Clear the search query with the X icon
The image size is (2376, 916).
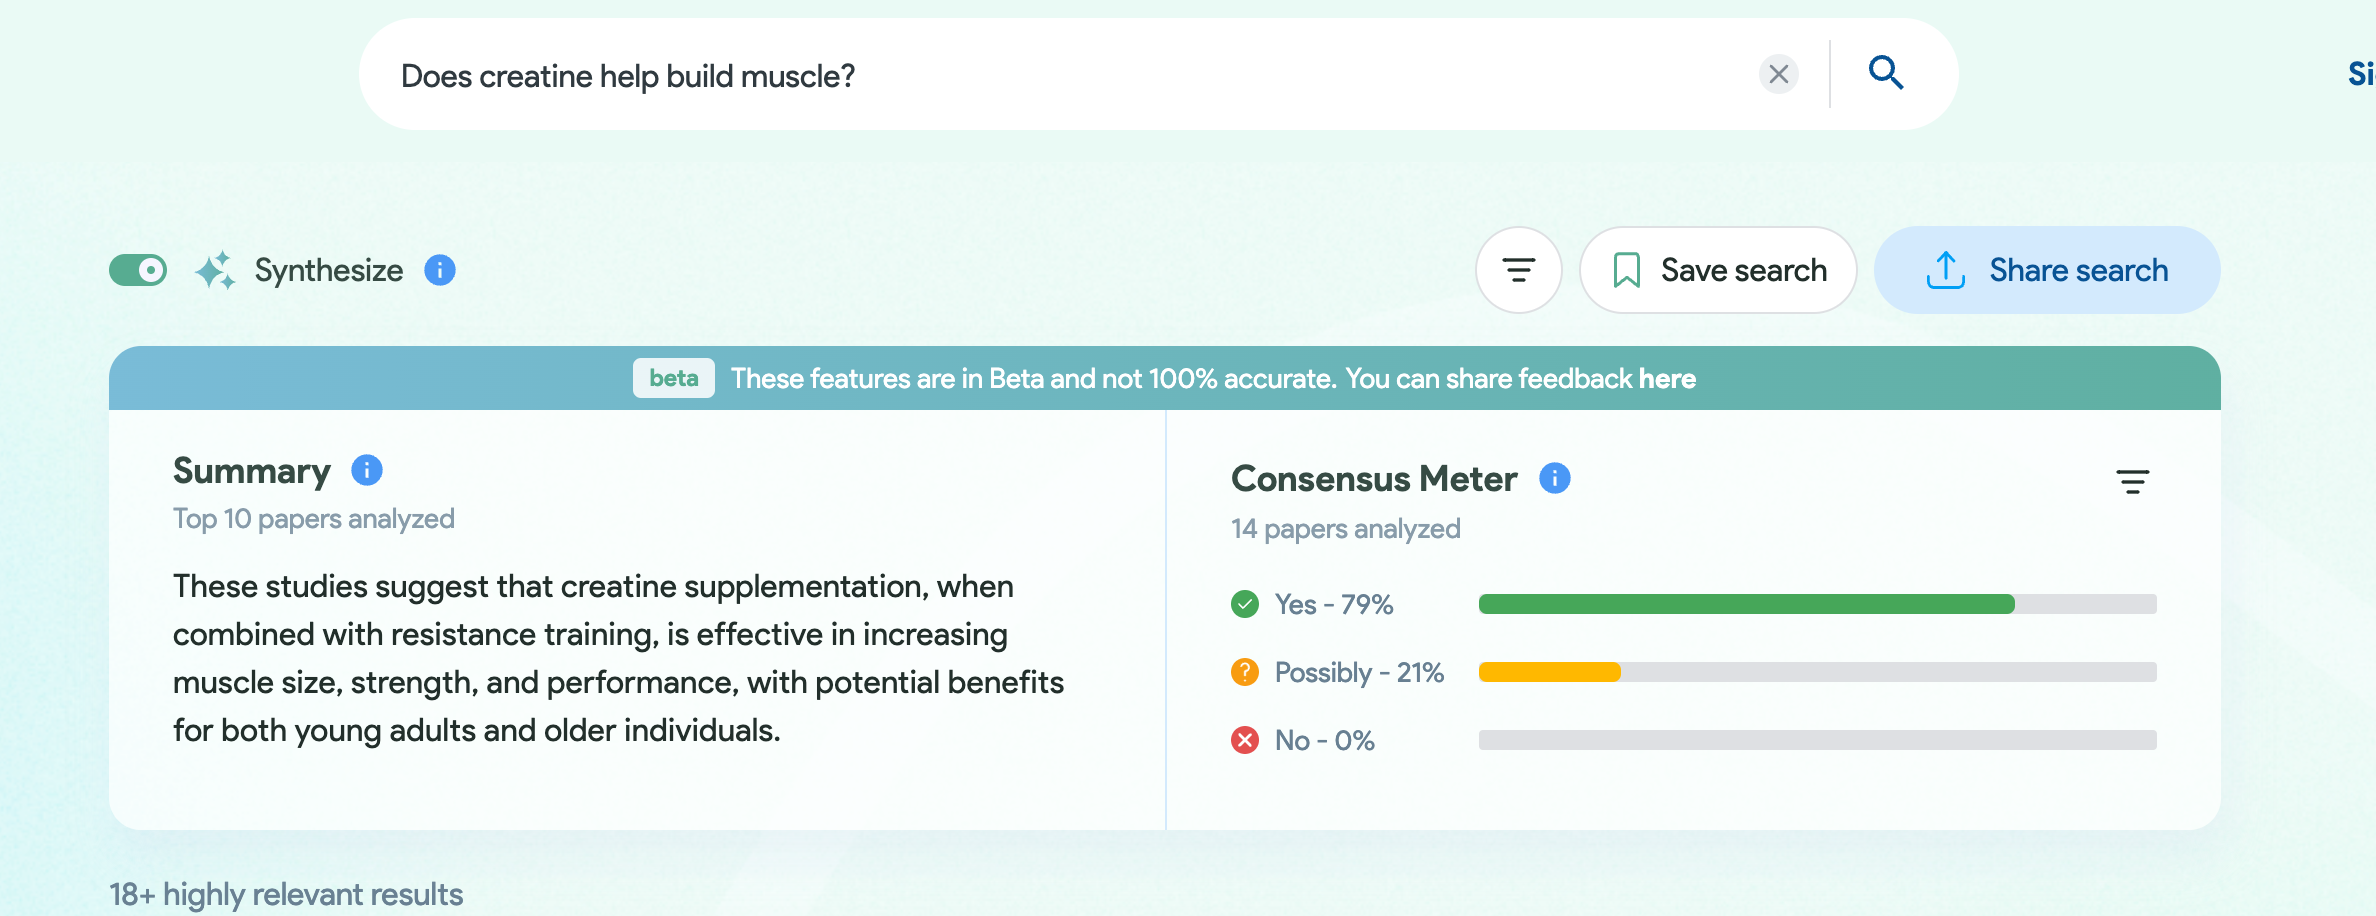[x=1778, y=73]
